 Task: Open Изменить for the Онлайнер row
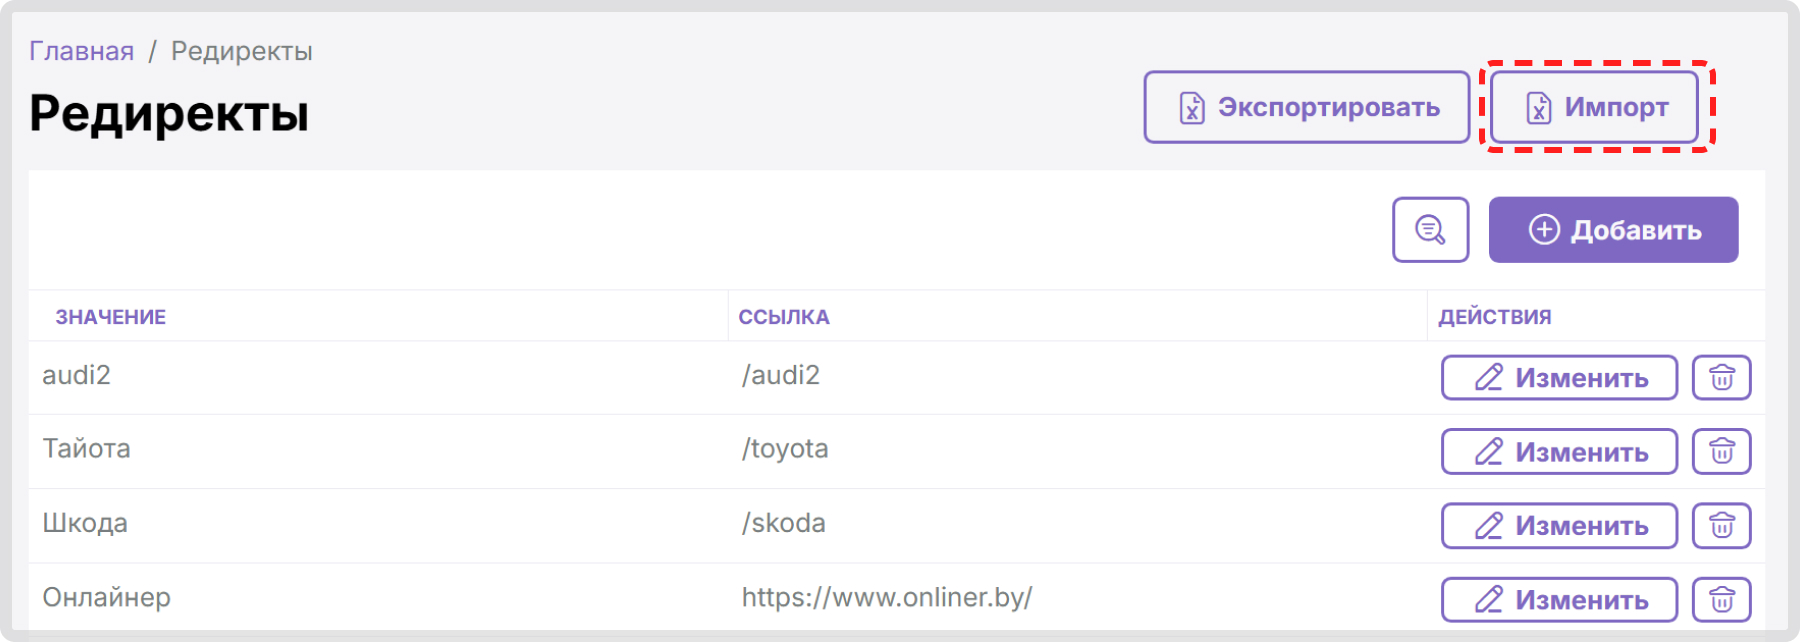pyautogui.click(x=1559, y=600)
